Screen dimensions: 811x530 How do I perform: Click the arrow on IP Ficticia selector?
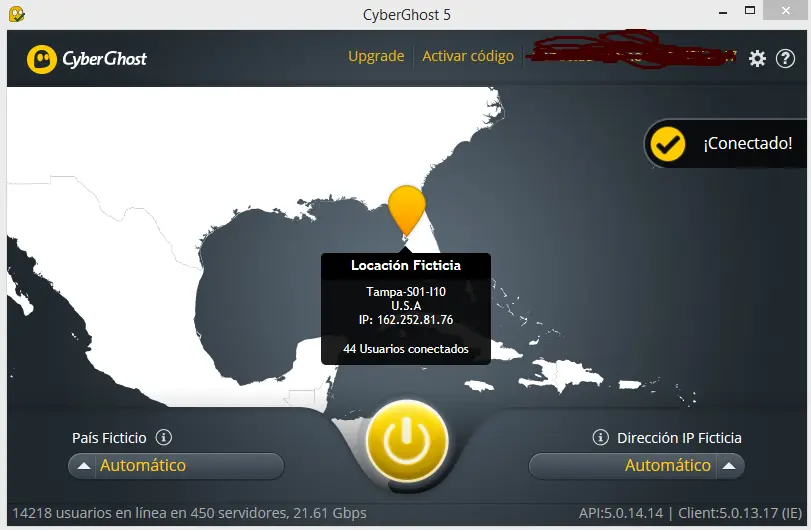[729, 466]
